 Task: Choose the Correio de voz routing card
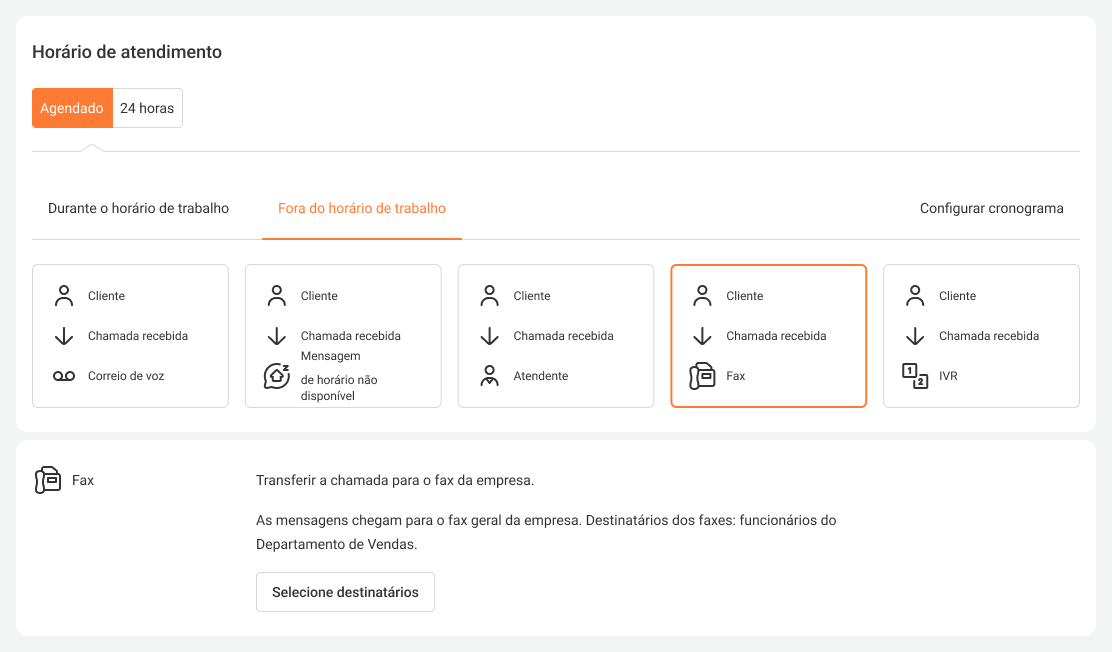coord(131,336)
